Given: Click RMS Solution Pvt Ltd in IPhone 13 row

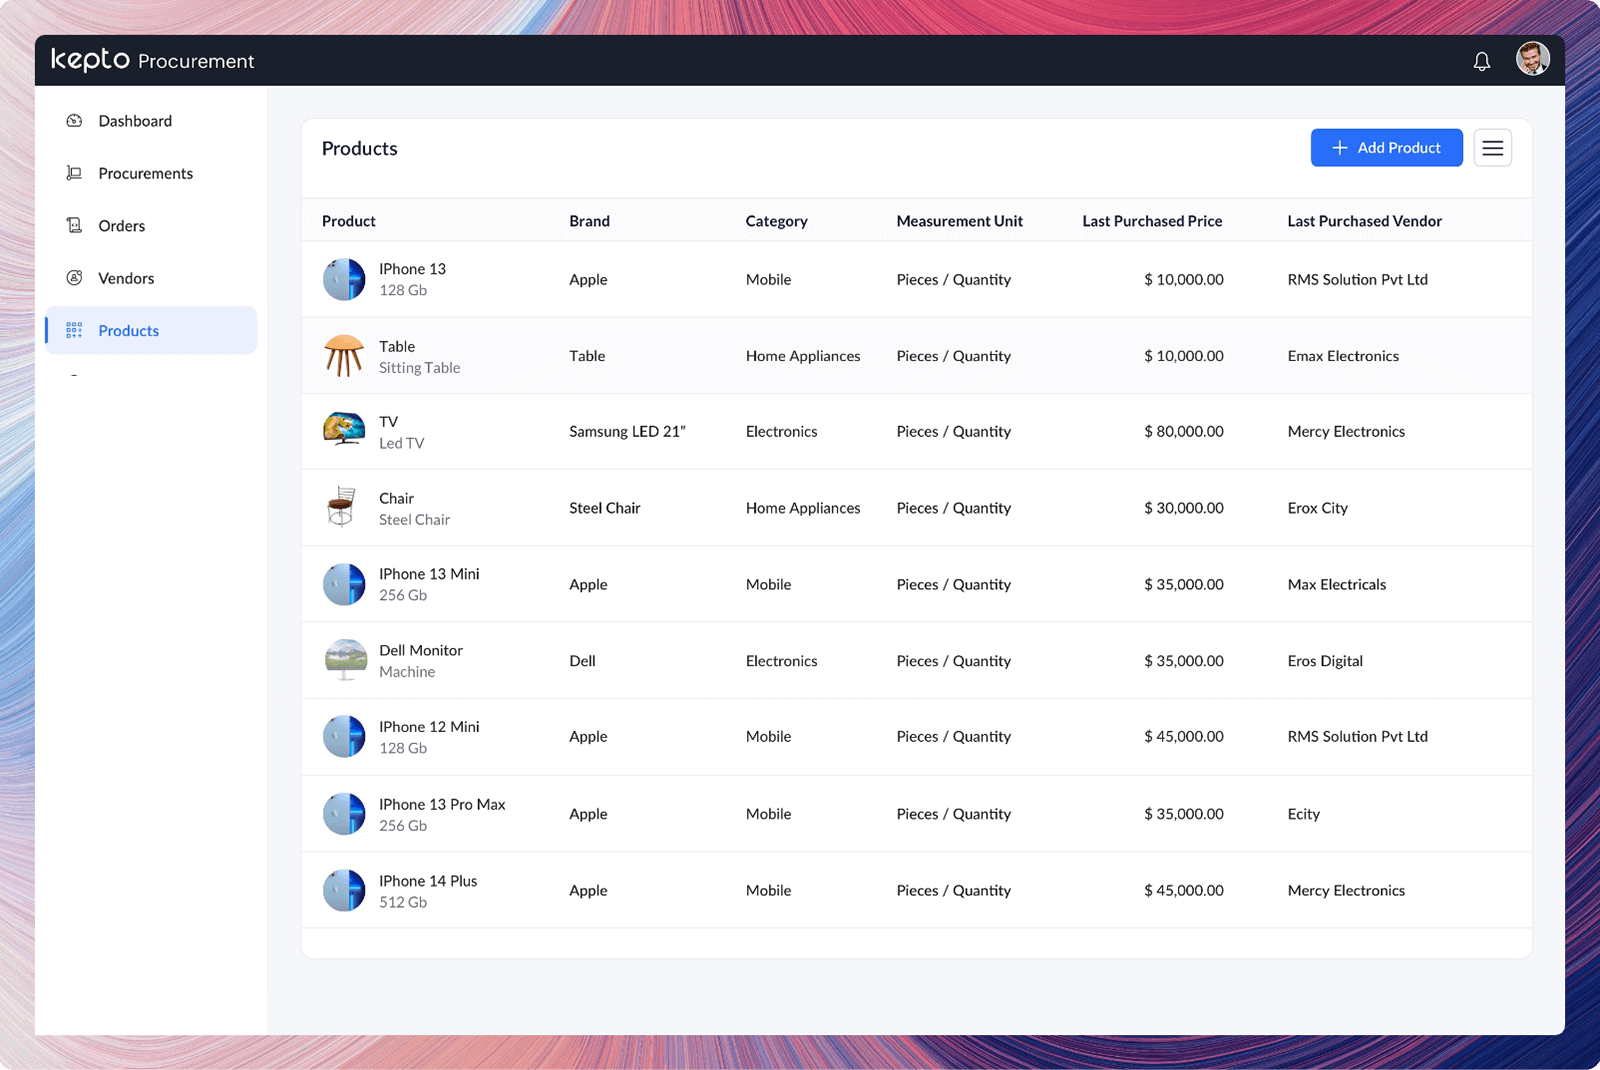Looking at the screenshot, I should tap(1357, 280).
